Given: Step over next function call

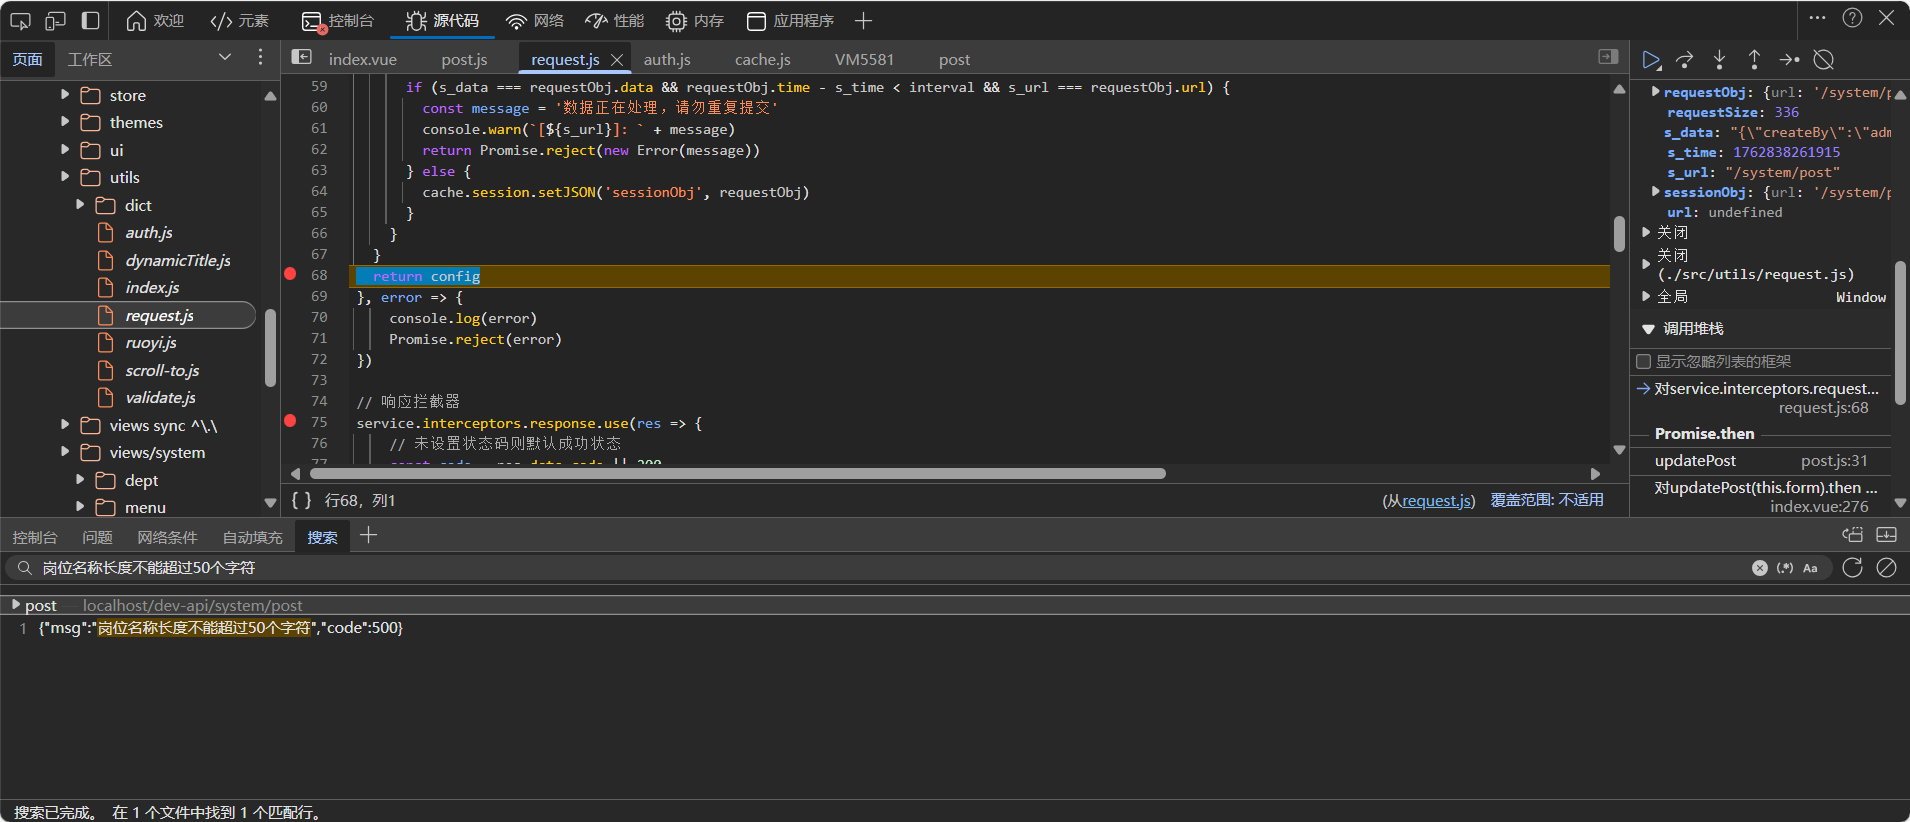Looking at the screenshot, I should 1685,60.
